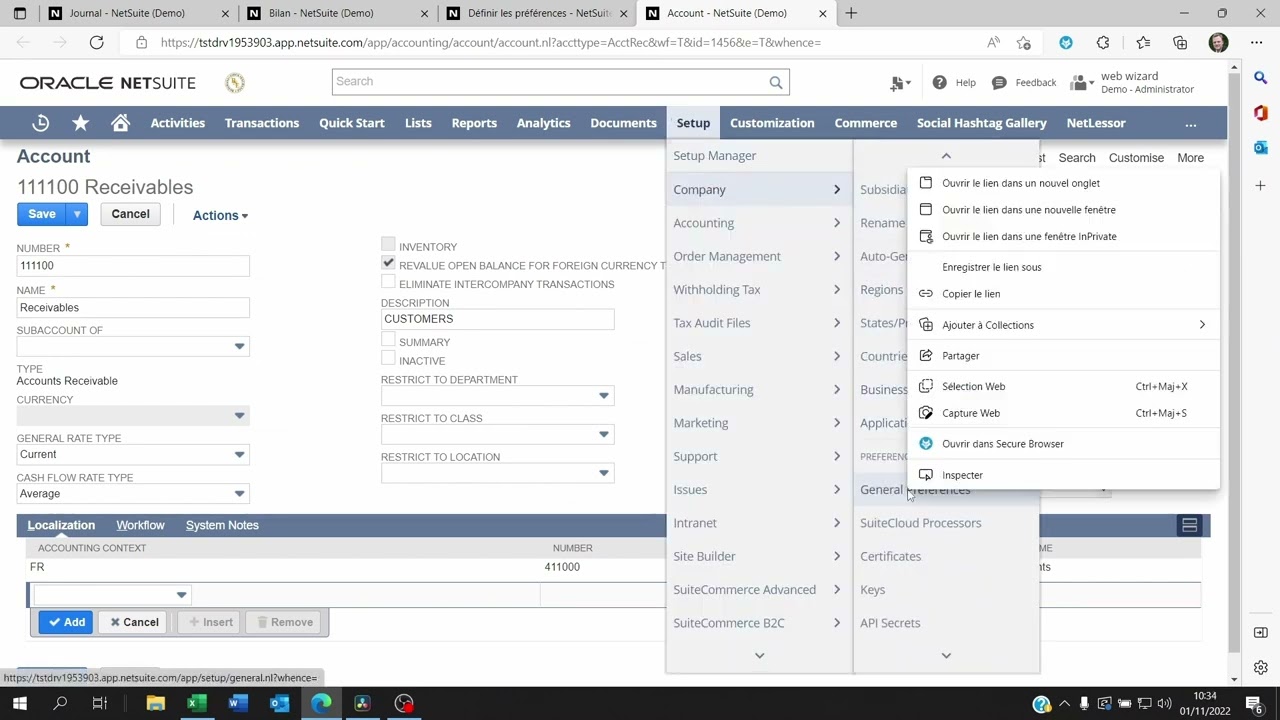Open the Certificates link
Viewport: 1280px width, 720px height.
(x=890, y=556)
